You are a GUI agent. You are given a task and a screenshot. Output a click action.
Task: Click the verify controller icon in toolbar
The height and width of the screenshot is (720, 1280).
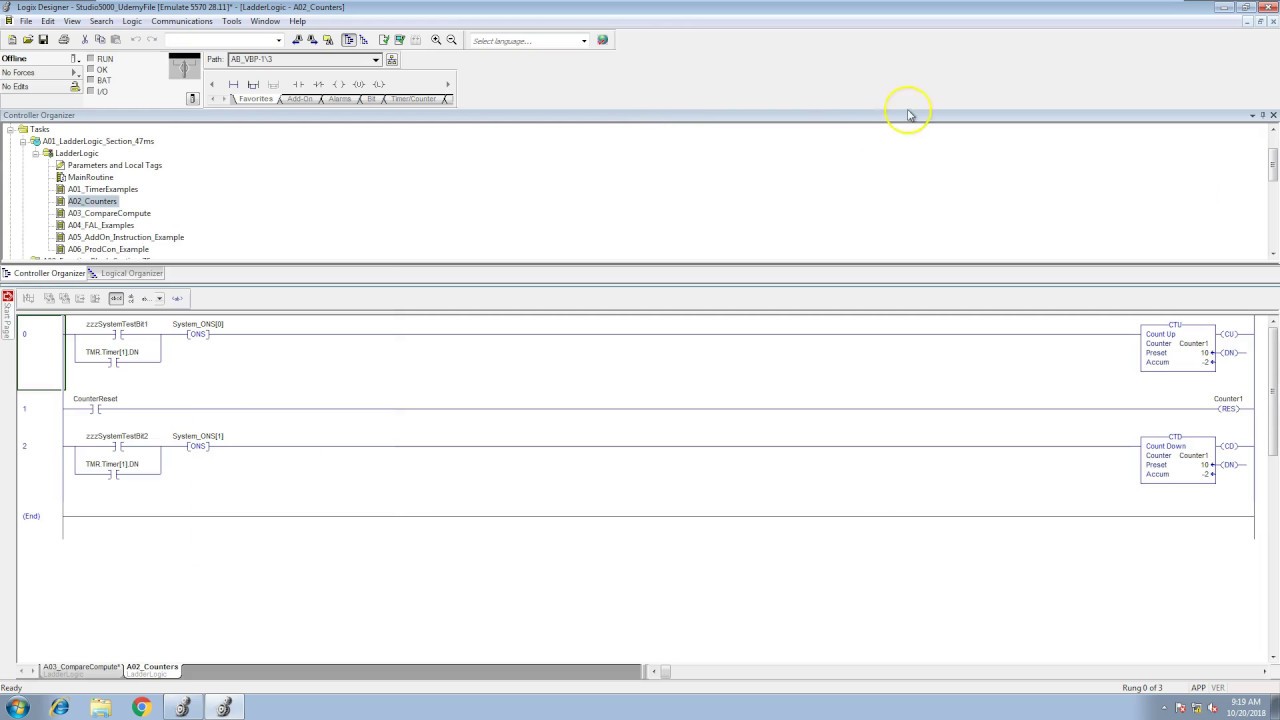(x=400, y=40)
